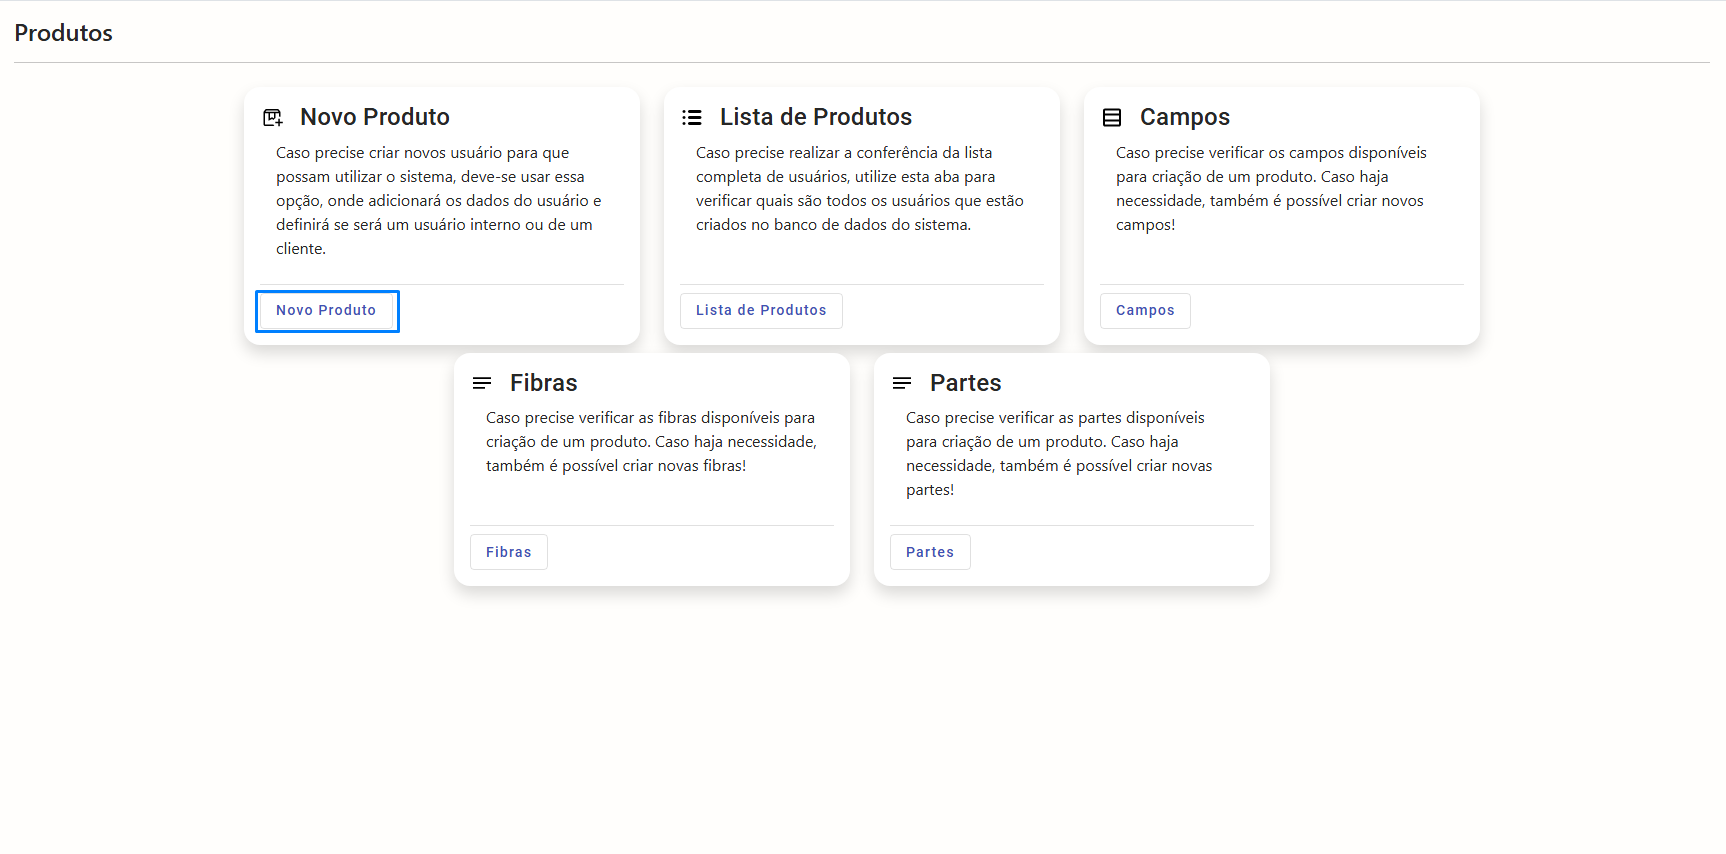Open the Fibras page button
1726x854 pixels.
(508, 552)
